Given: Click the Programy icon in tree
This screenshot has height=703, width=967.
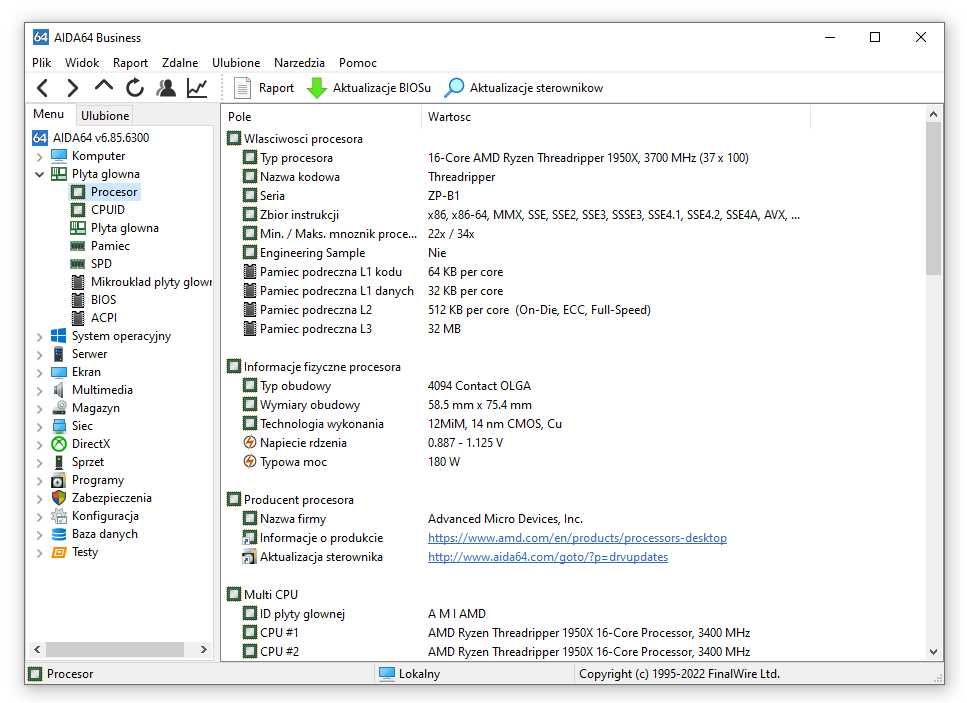Looking at the screenshot, I should [59, 480].
